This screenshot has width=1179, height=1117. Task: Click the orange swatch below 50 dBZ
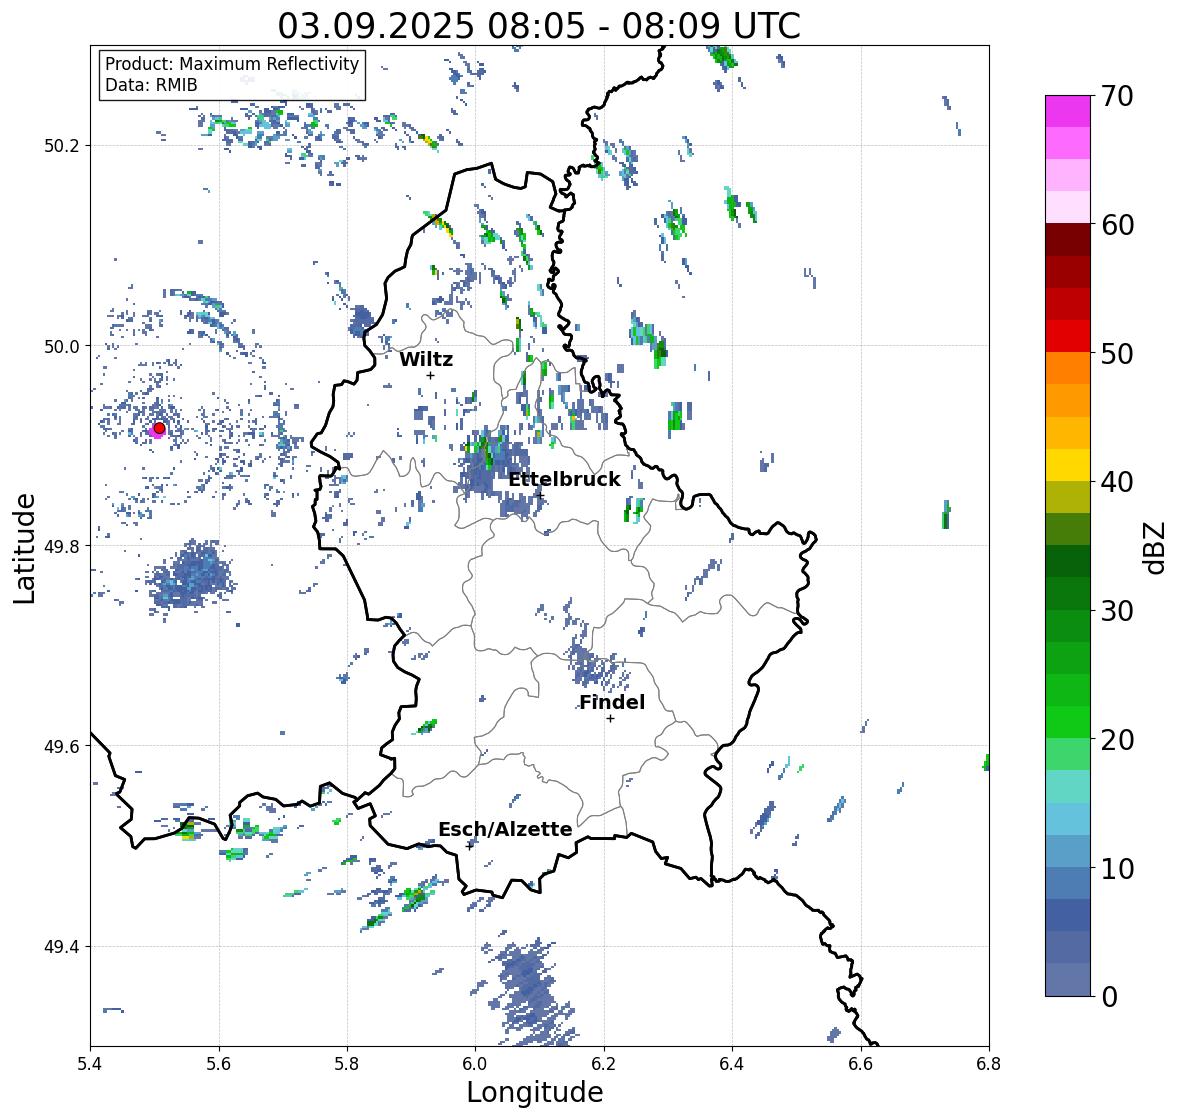point(1068,368)
